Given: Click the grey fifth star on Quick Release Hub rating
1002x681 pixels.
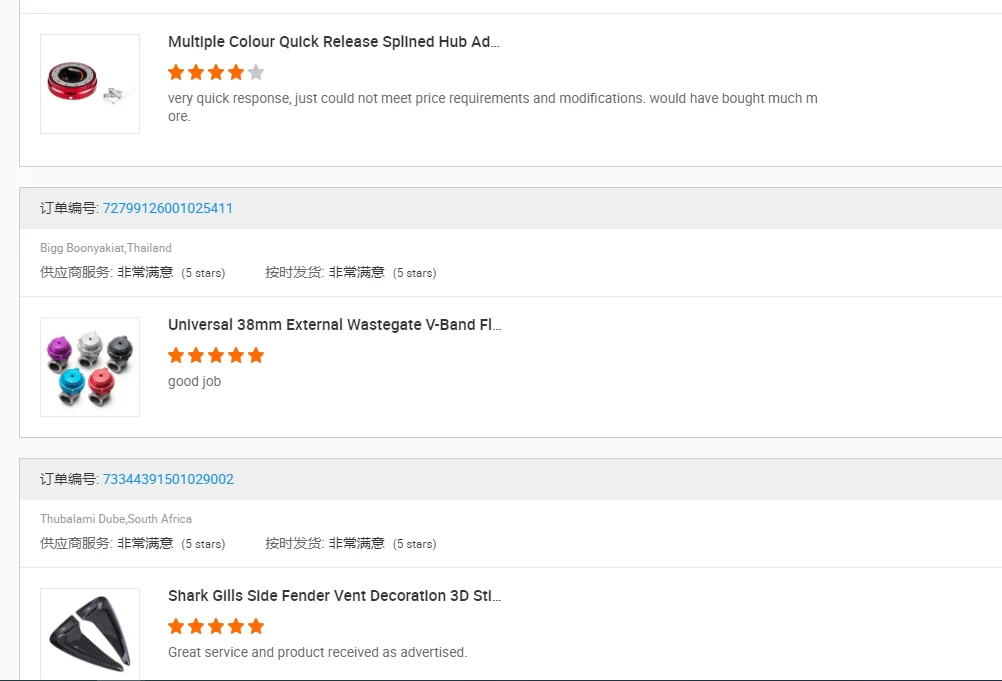Looking at the screenshot, I should coord(256,72).
